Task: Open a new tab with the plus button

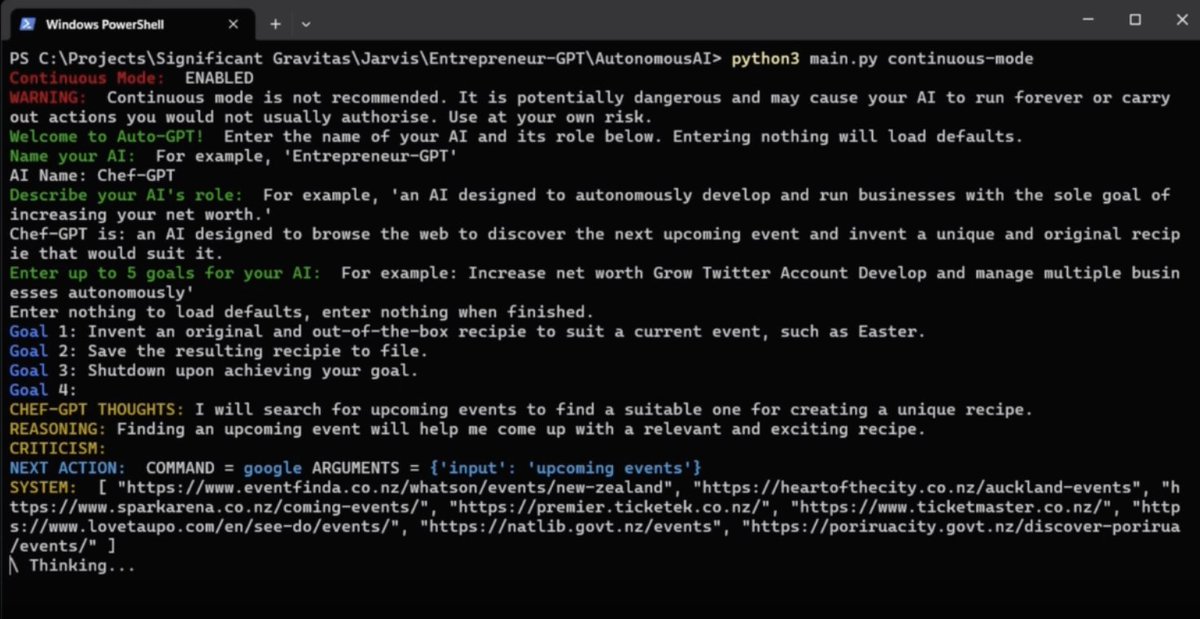Action: [x=275, y=24]
